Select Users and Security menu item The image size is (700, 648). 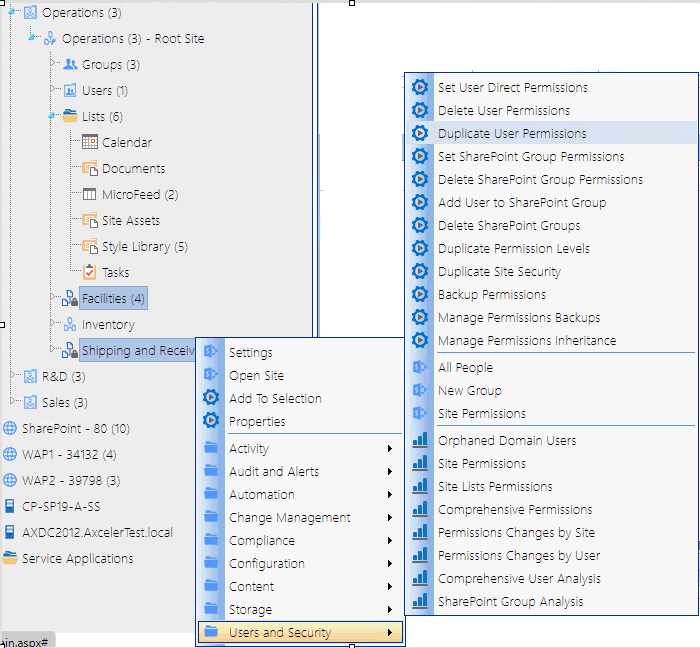[300, 632]
